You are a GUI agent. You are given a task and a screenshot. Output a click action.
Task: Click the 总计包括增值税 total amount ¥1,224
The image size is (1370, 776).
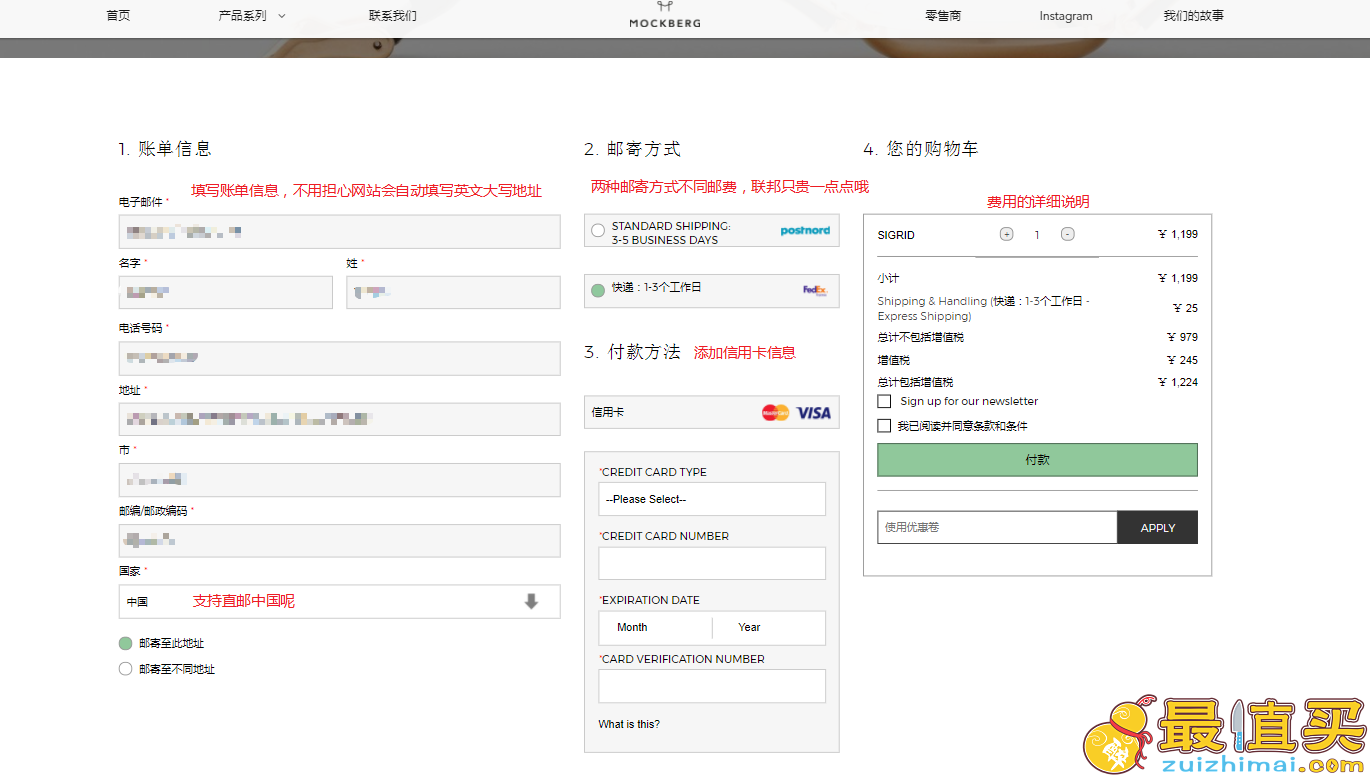pyautogui.click(x=1178, y=382)
